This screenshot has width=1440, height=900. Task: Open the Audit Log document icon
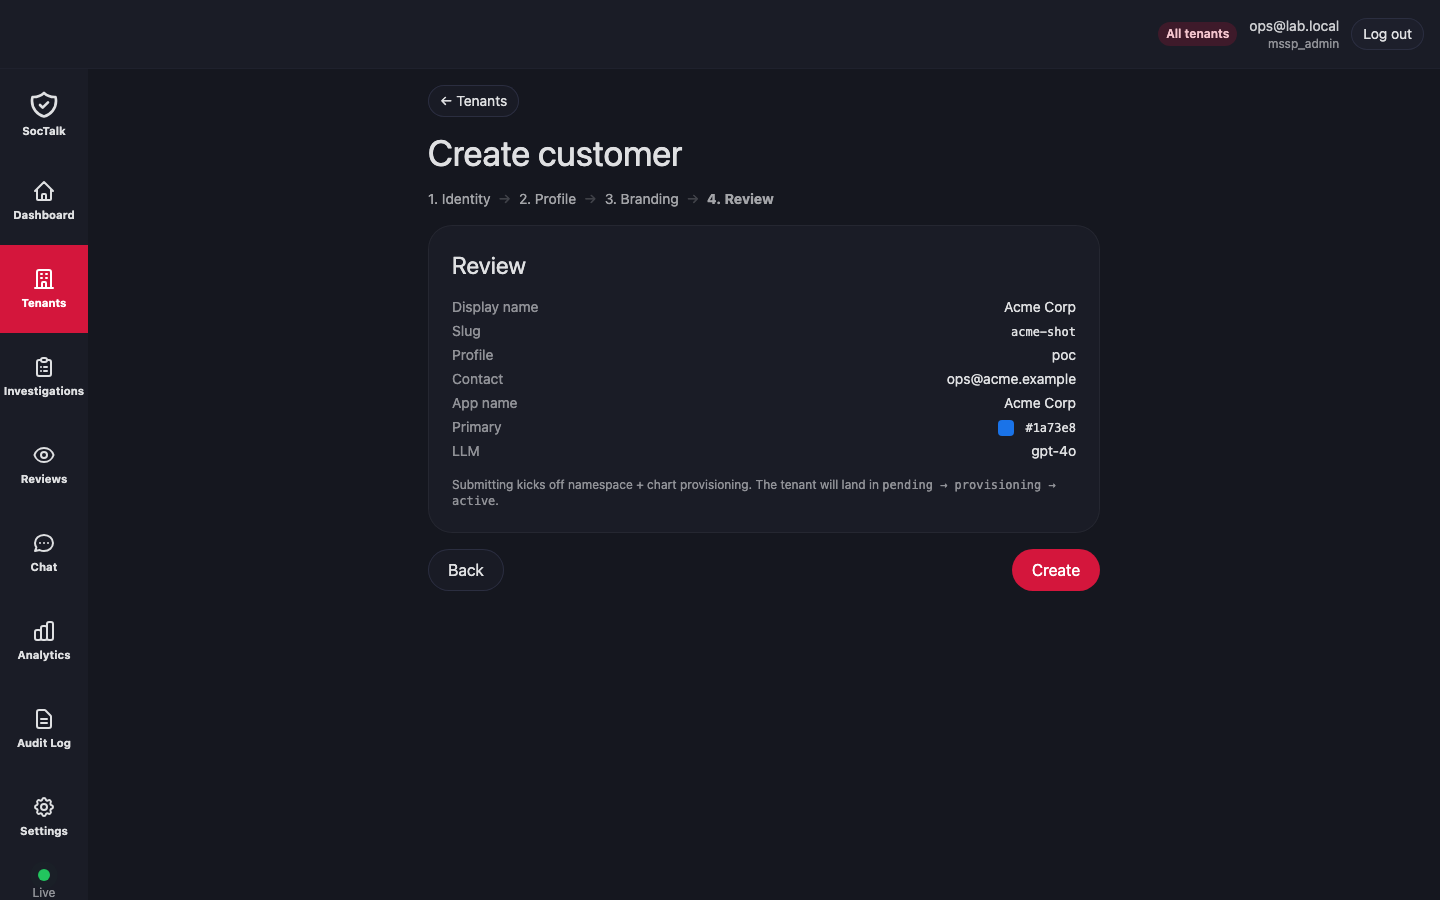pyautogui.click(x=44, y=719)
